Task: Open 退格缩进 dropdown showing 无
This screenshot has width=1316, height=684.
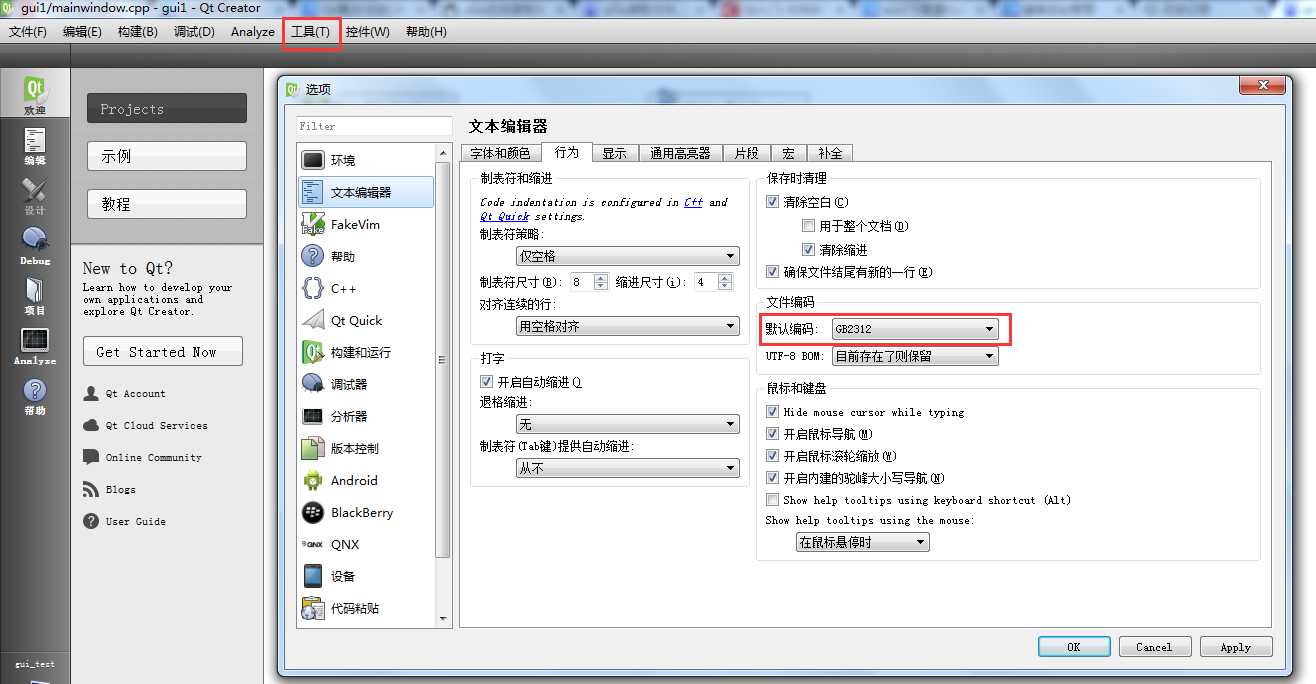Action: 627,424
